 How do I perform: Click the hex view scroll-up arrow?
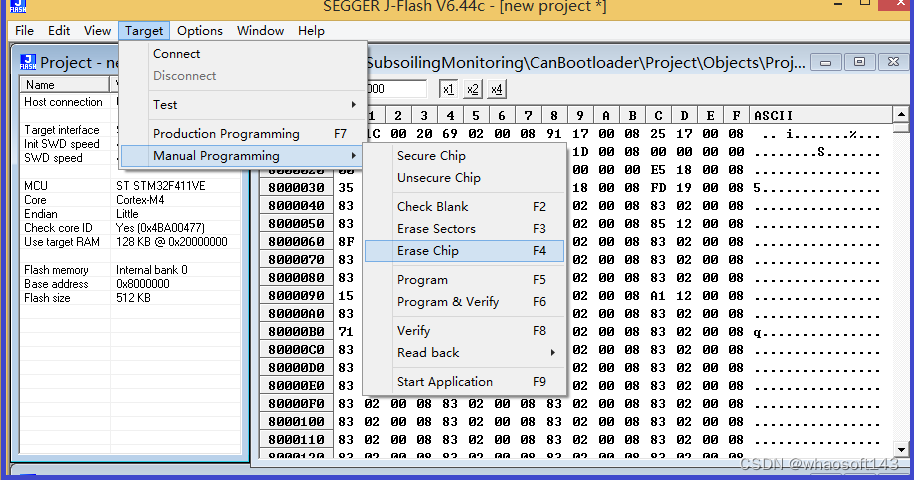[901, 114]
